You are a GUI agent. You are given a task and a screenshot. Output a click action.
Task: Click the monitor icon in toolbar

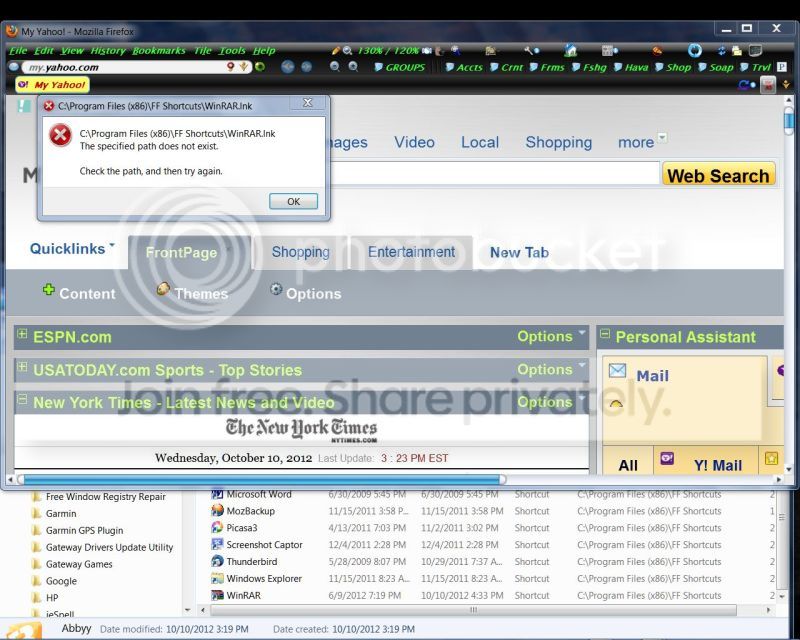(756, 50)
